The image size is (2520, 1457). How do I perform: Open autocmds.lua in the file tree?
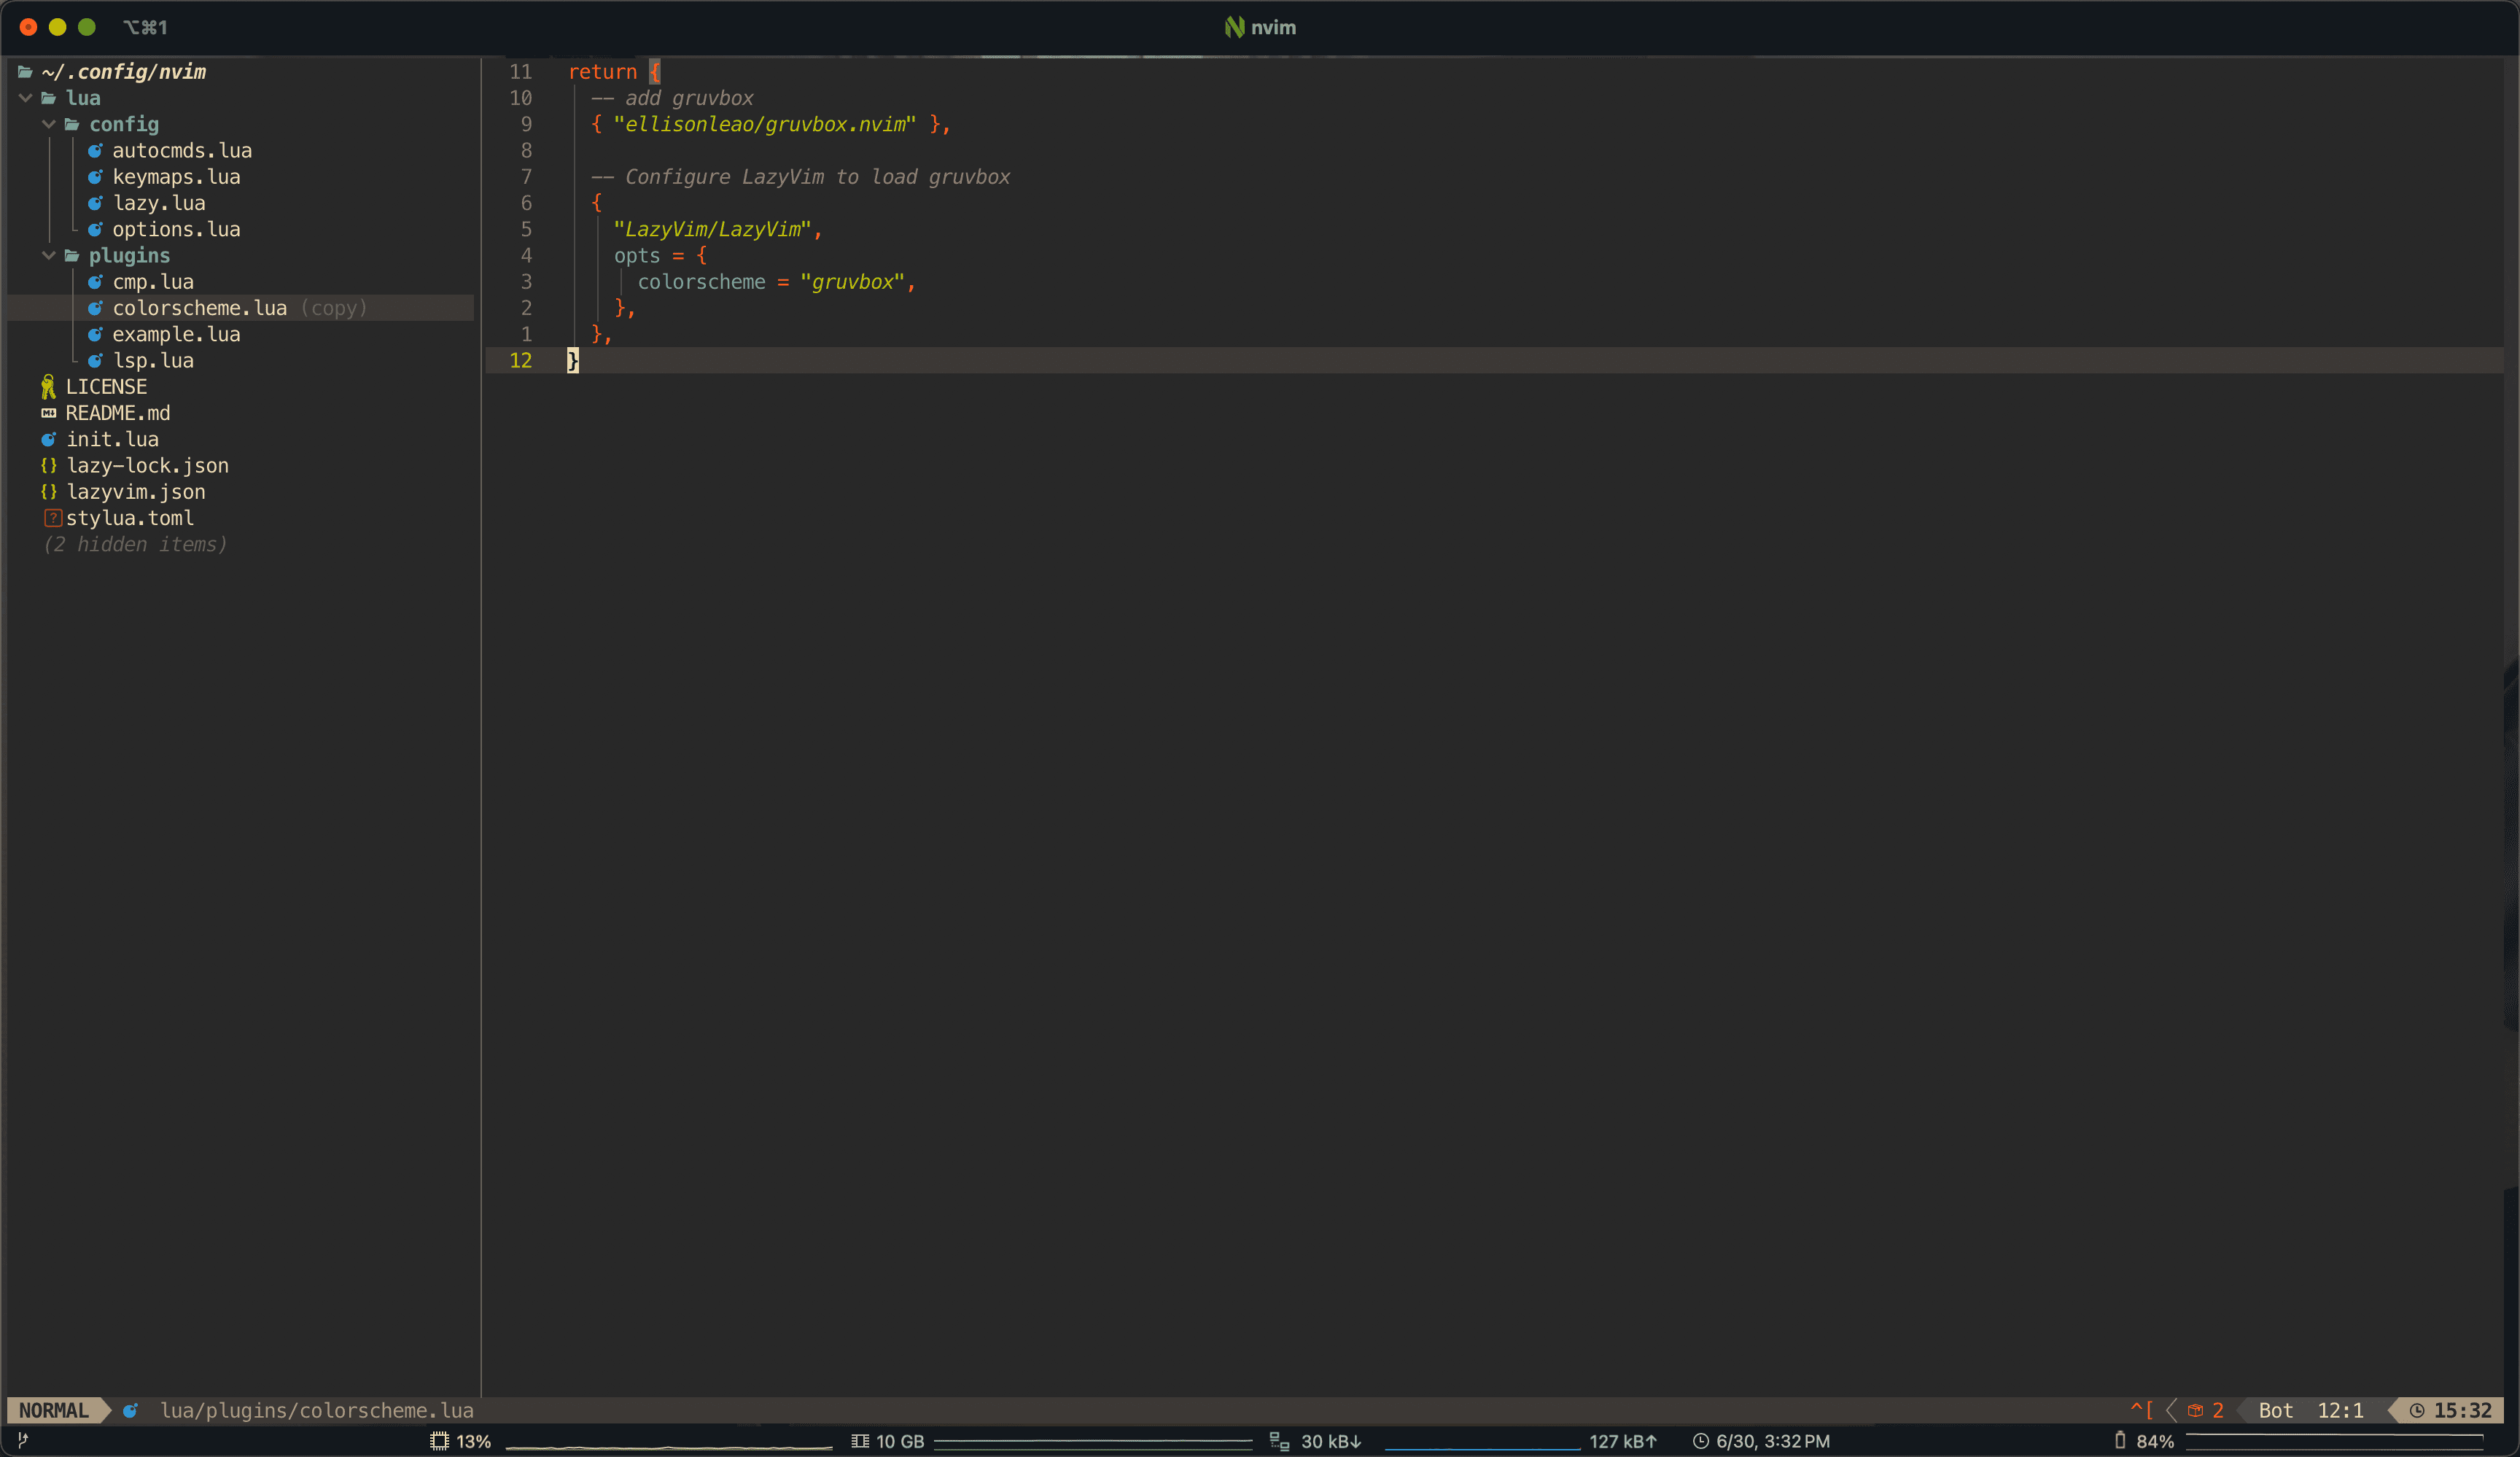(x=182, y=151)
